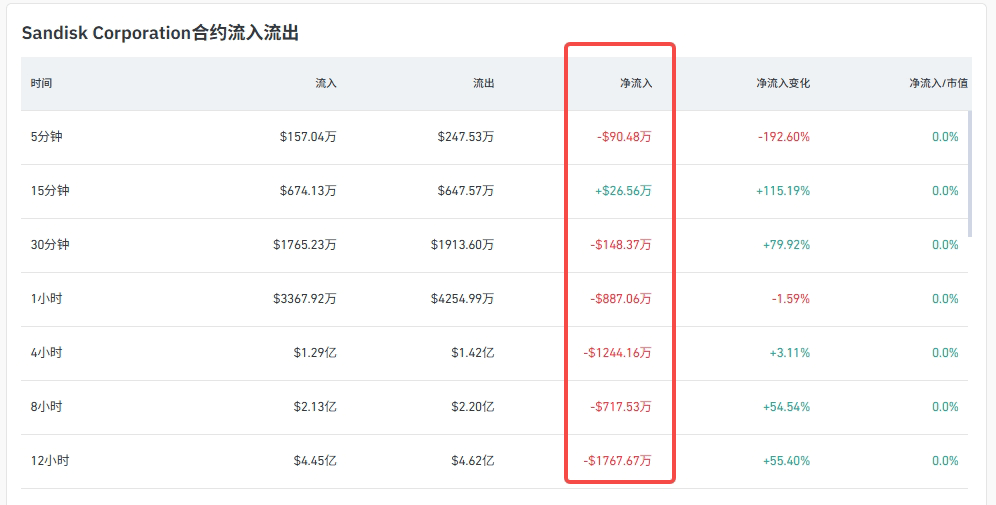The height and width of the screenshot is (505, 996).
Task: Select the 4小时 row label
Action: pos(46,353)
